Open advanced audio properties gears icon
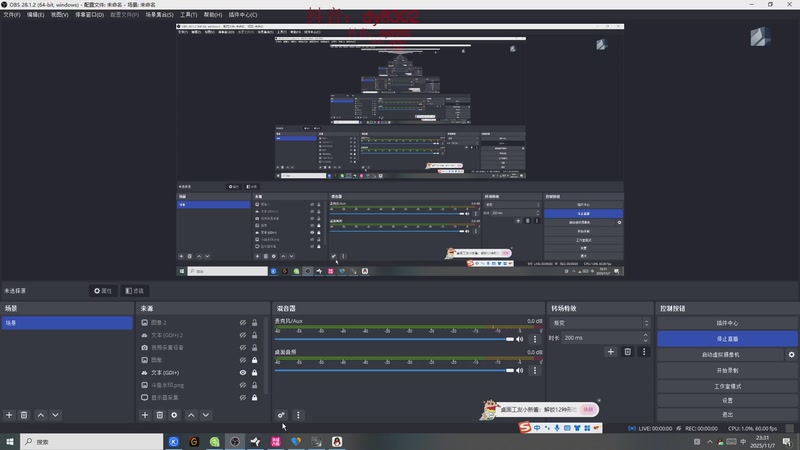800x450 pixels. click(281, 415)
